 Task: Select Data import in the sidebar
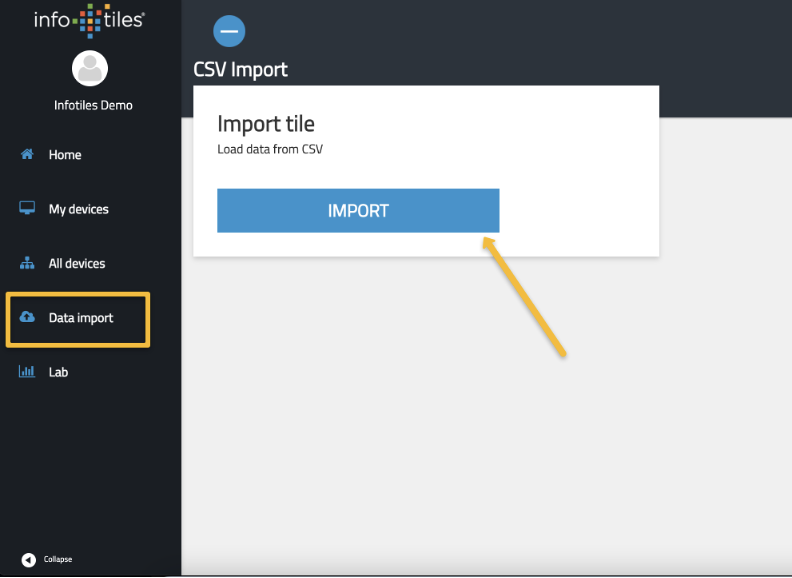click(78, 319)
